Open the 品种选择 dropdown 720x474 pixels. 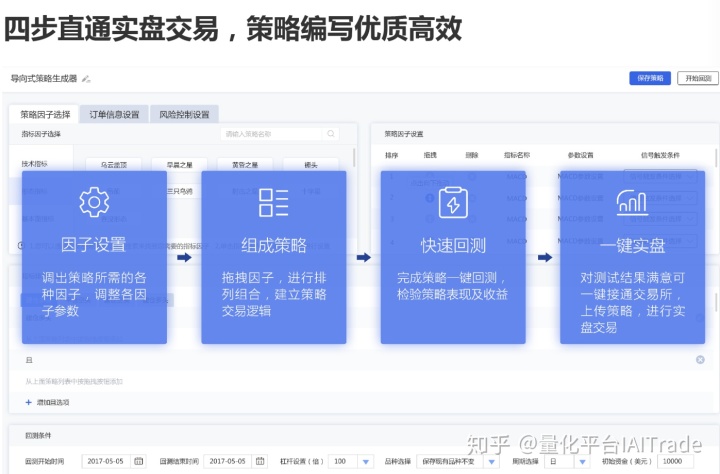[457, 461]
